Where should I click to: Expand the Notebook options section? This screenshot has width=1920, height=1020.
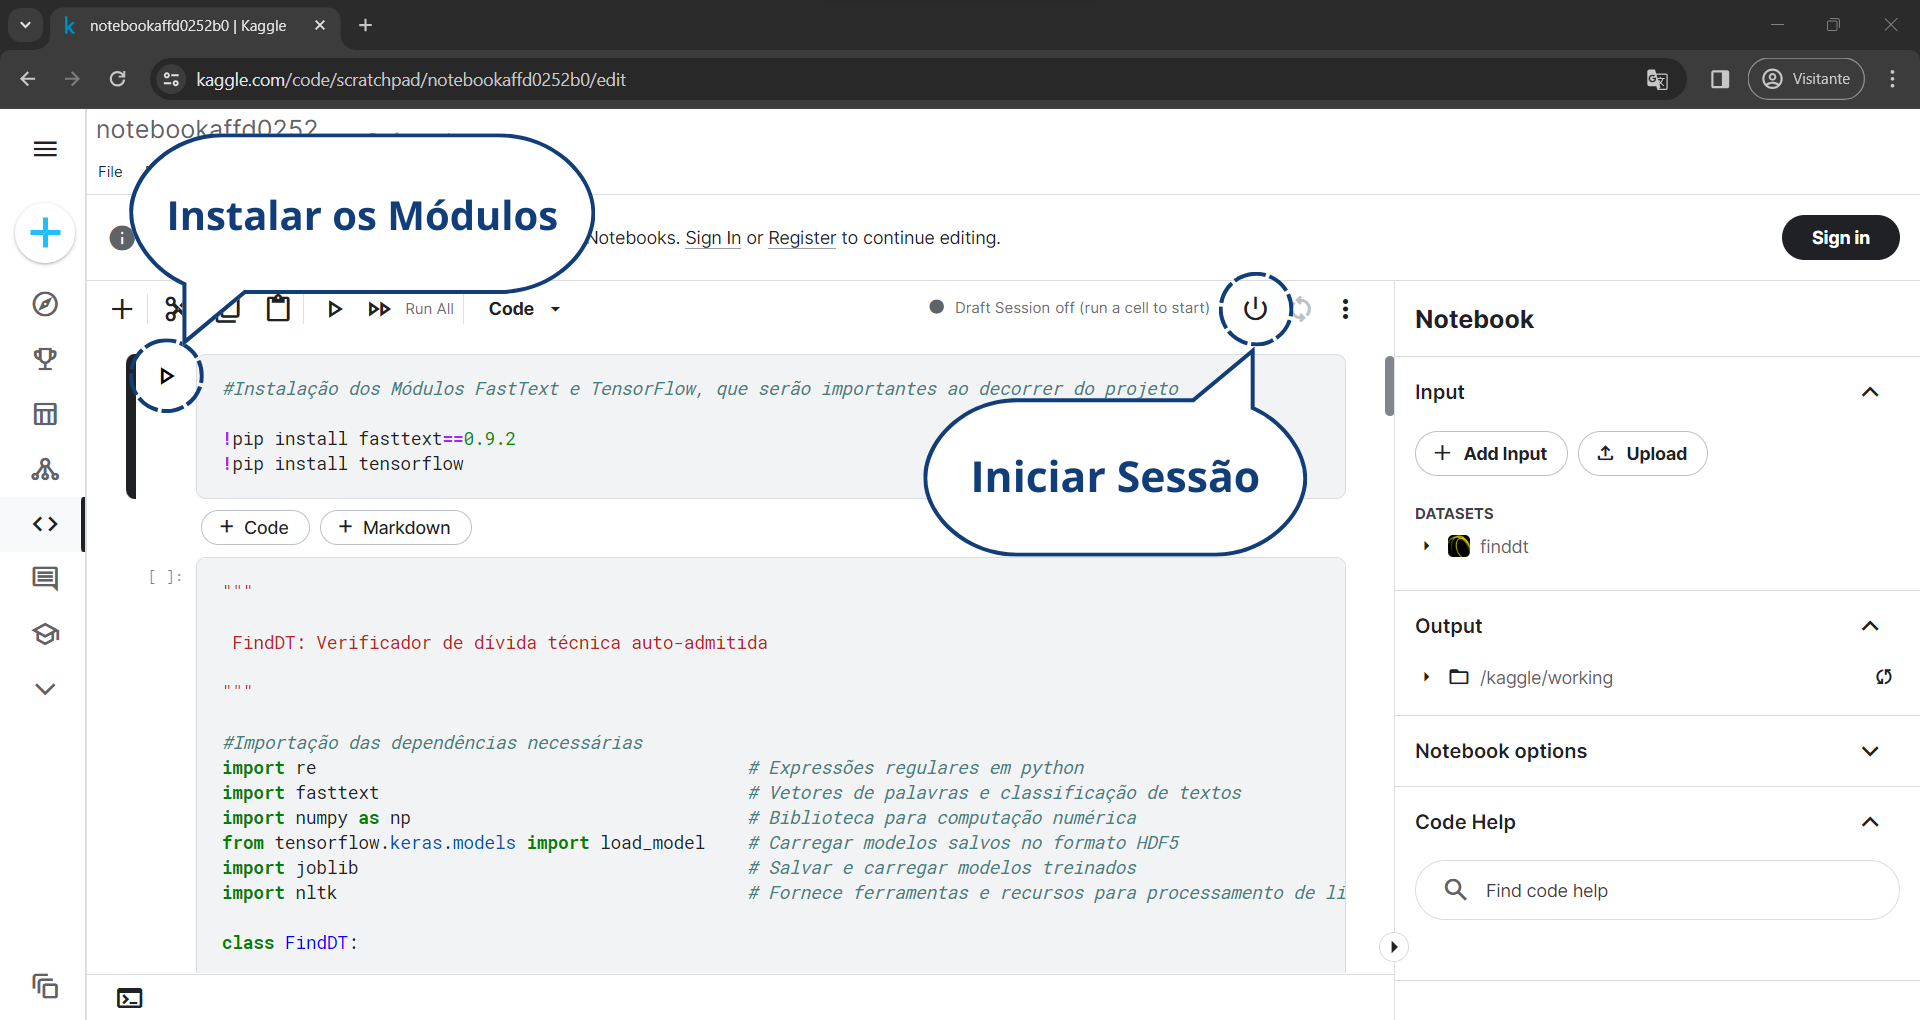point(1869,751)
